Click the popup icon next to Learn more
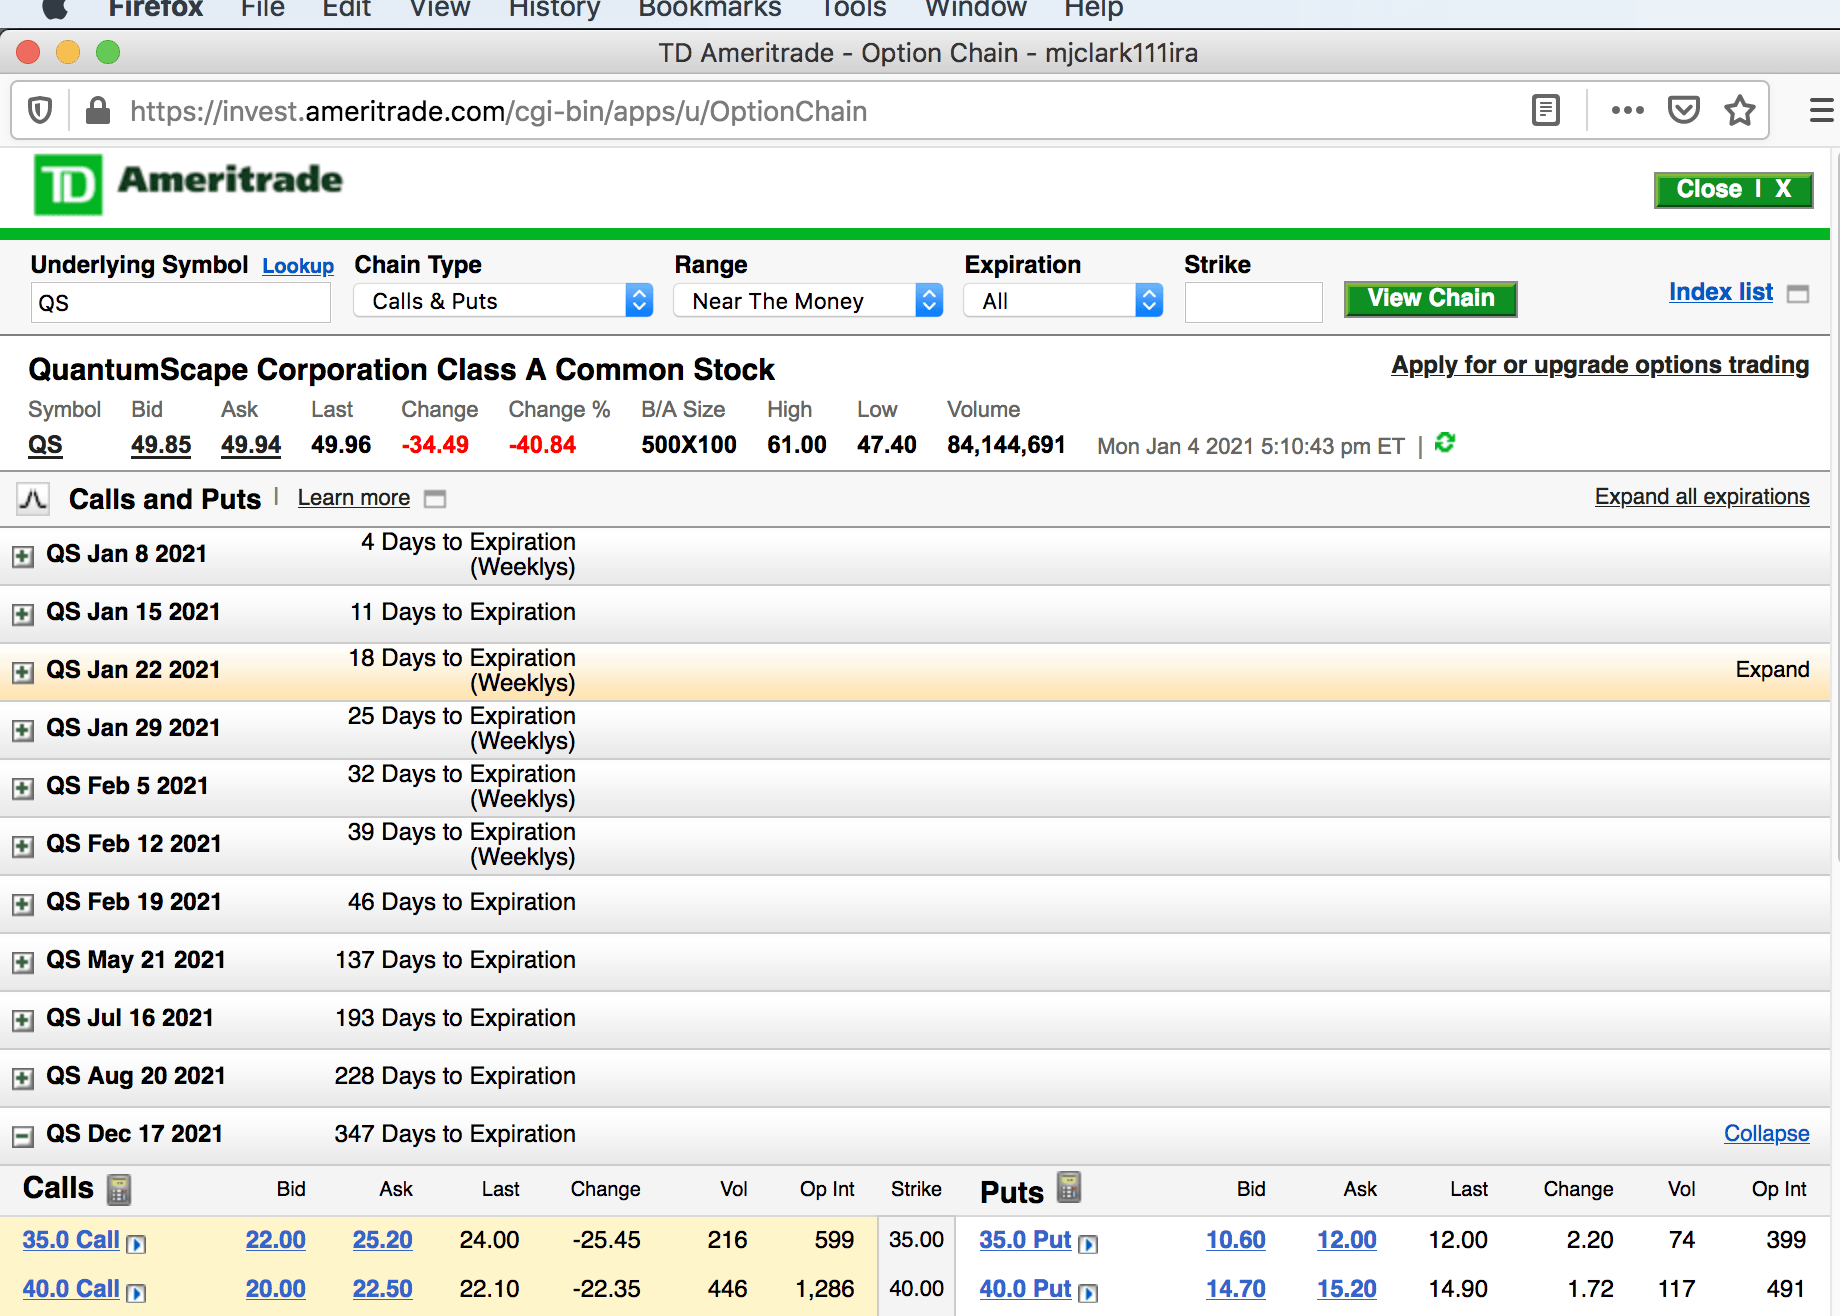 click(435, 498)
